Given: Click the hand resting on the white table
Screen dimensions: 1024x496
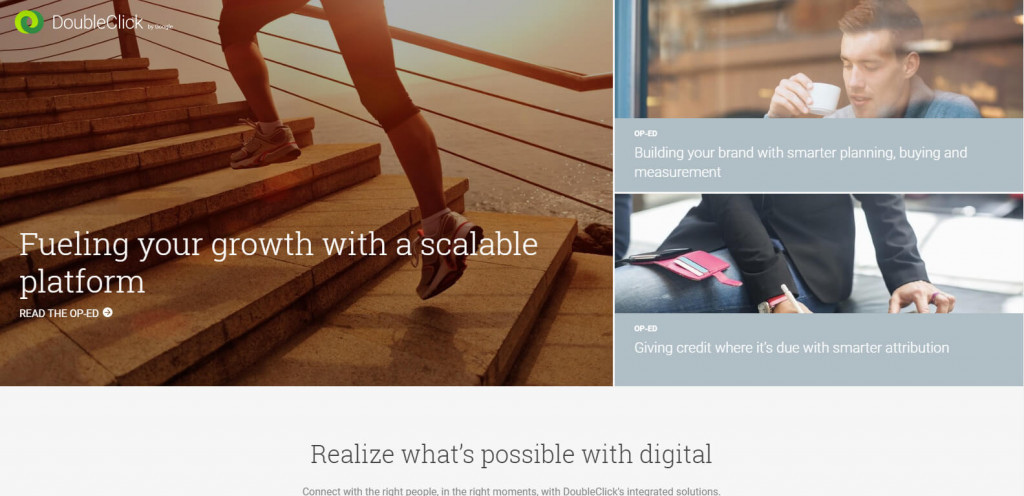Looking at the screenshot, I should (921, 298).
